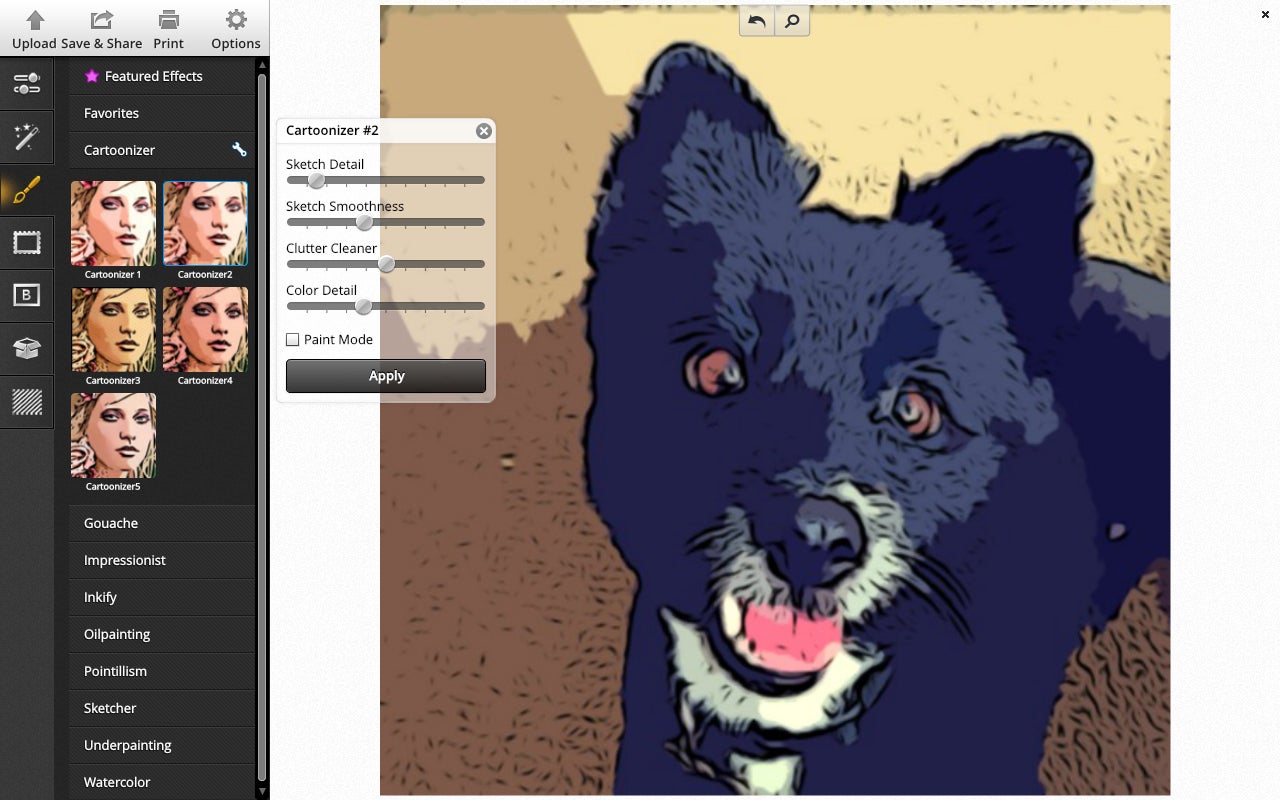Click the pink star Featured Effects icon
This screenshot has height=800, width=1280.
pos(92,76)
